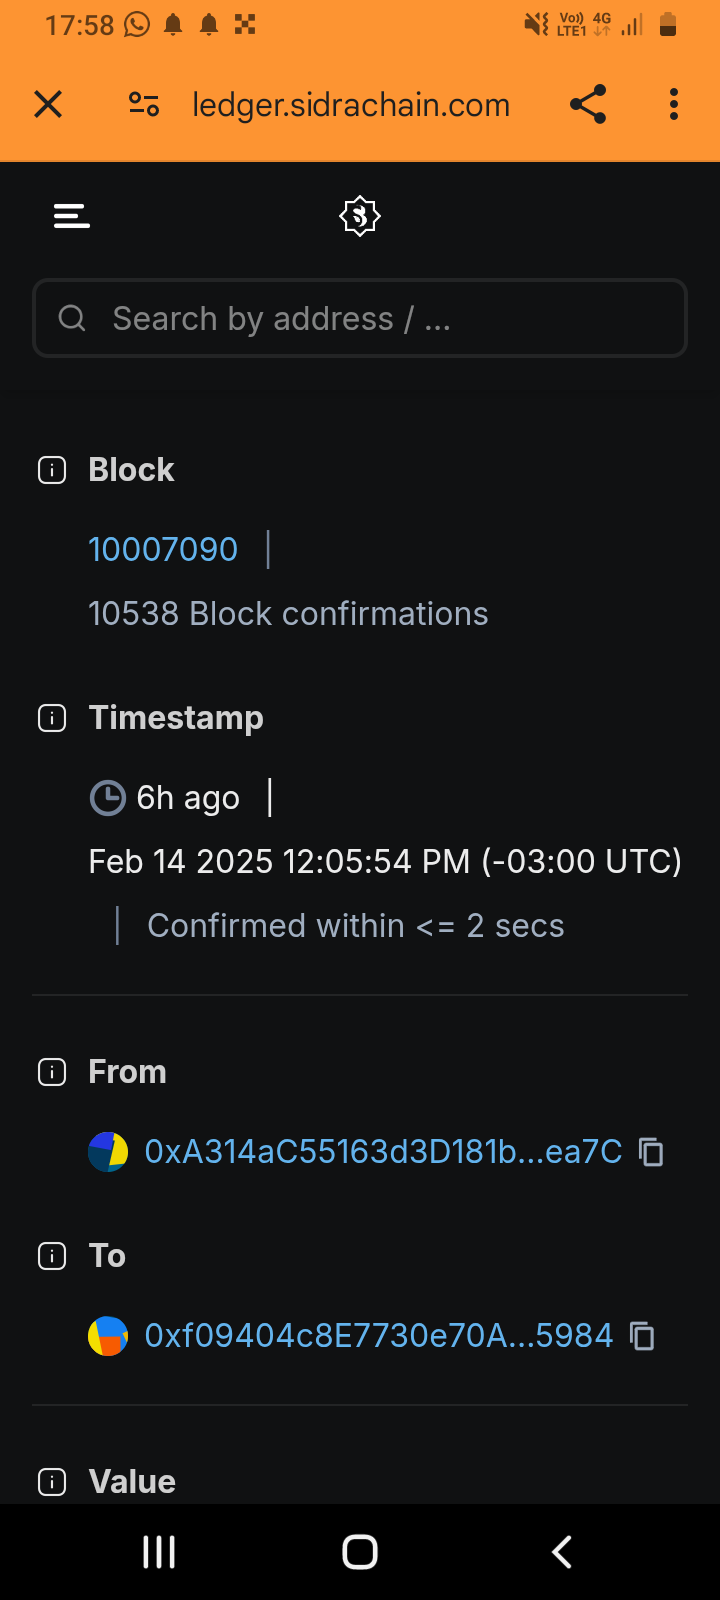
Task: Focus the Search by address field
Action: point(360,318)
